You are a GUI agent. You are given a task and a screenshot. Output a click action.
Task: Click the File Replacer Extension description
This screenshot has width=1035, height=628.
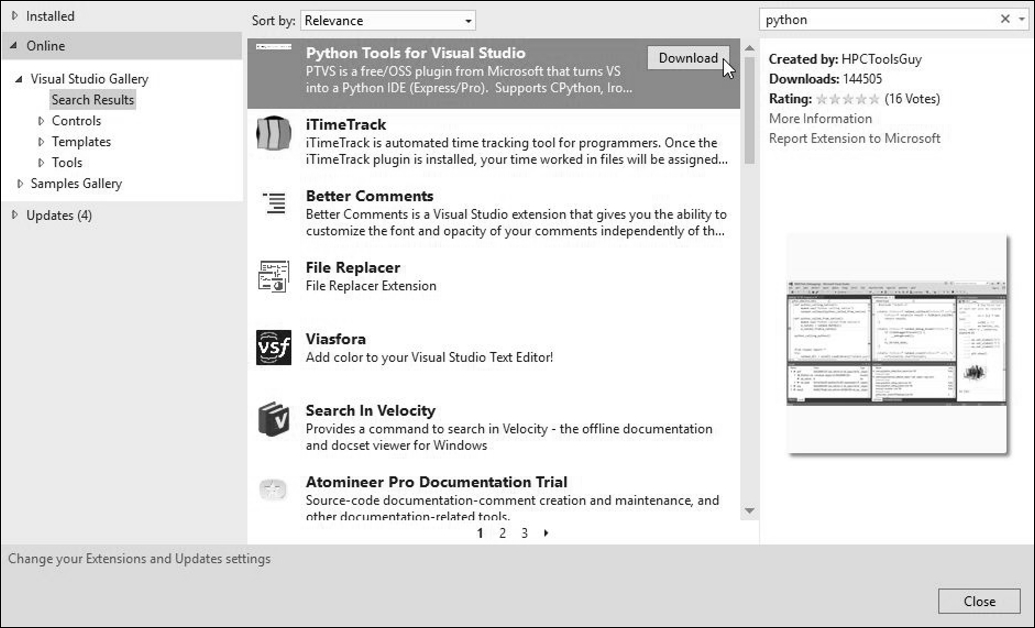pos(371,286)
